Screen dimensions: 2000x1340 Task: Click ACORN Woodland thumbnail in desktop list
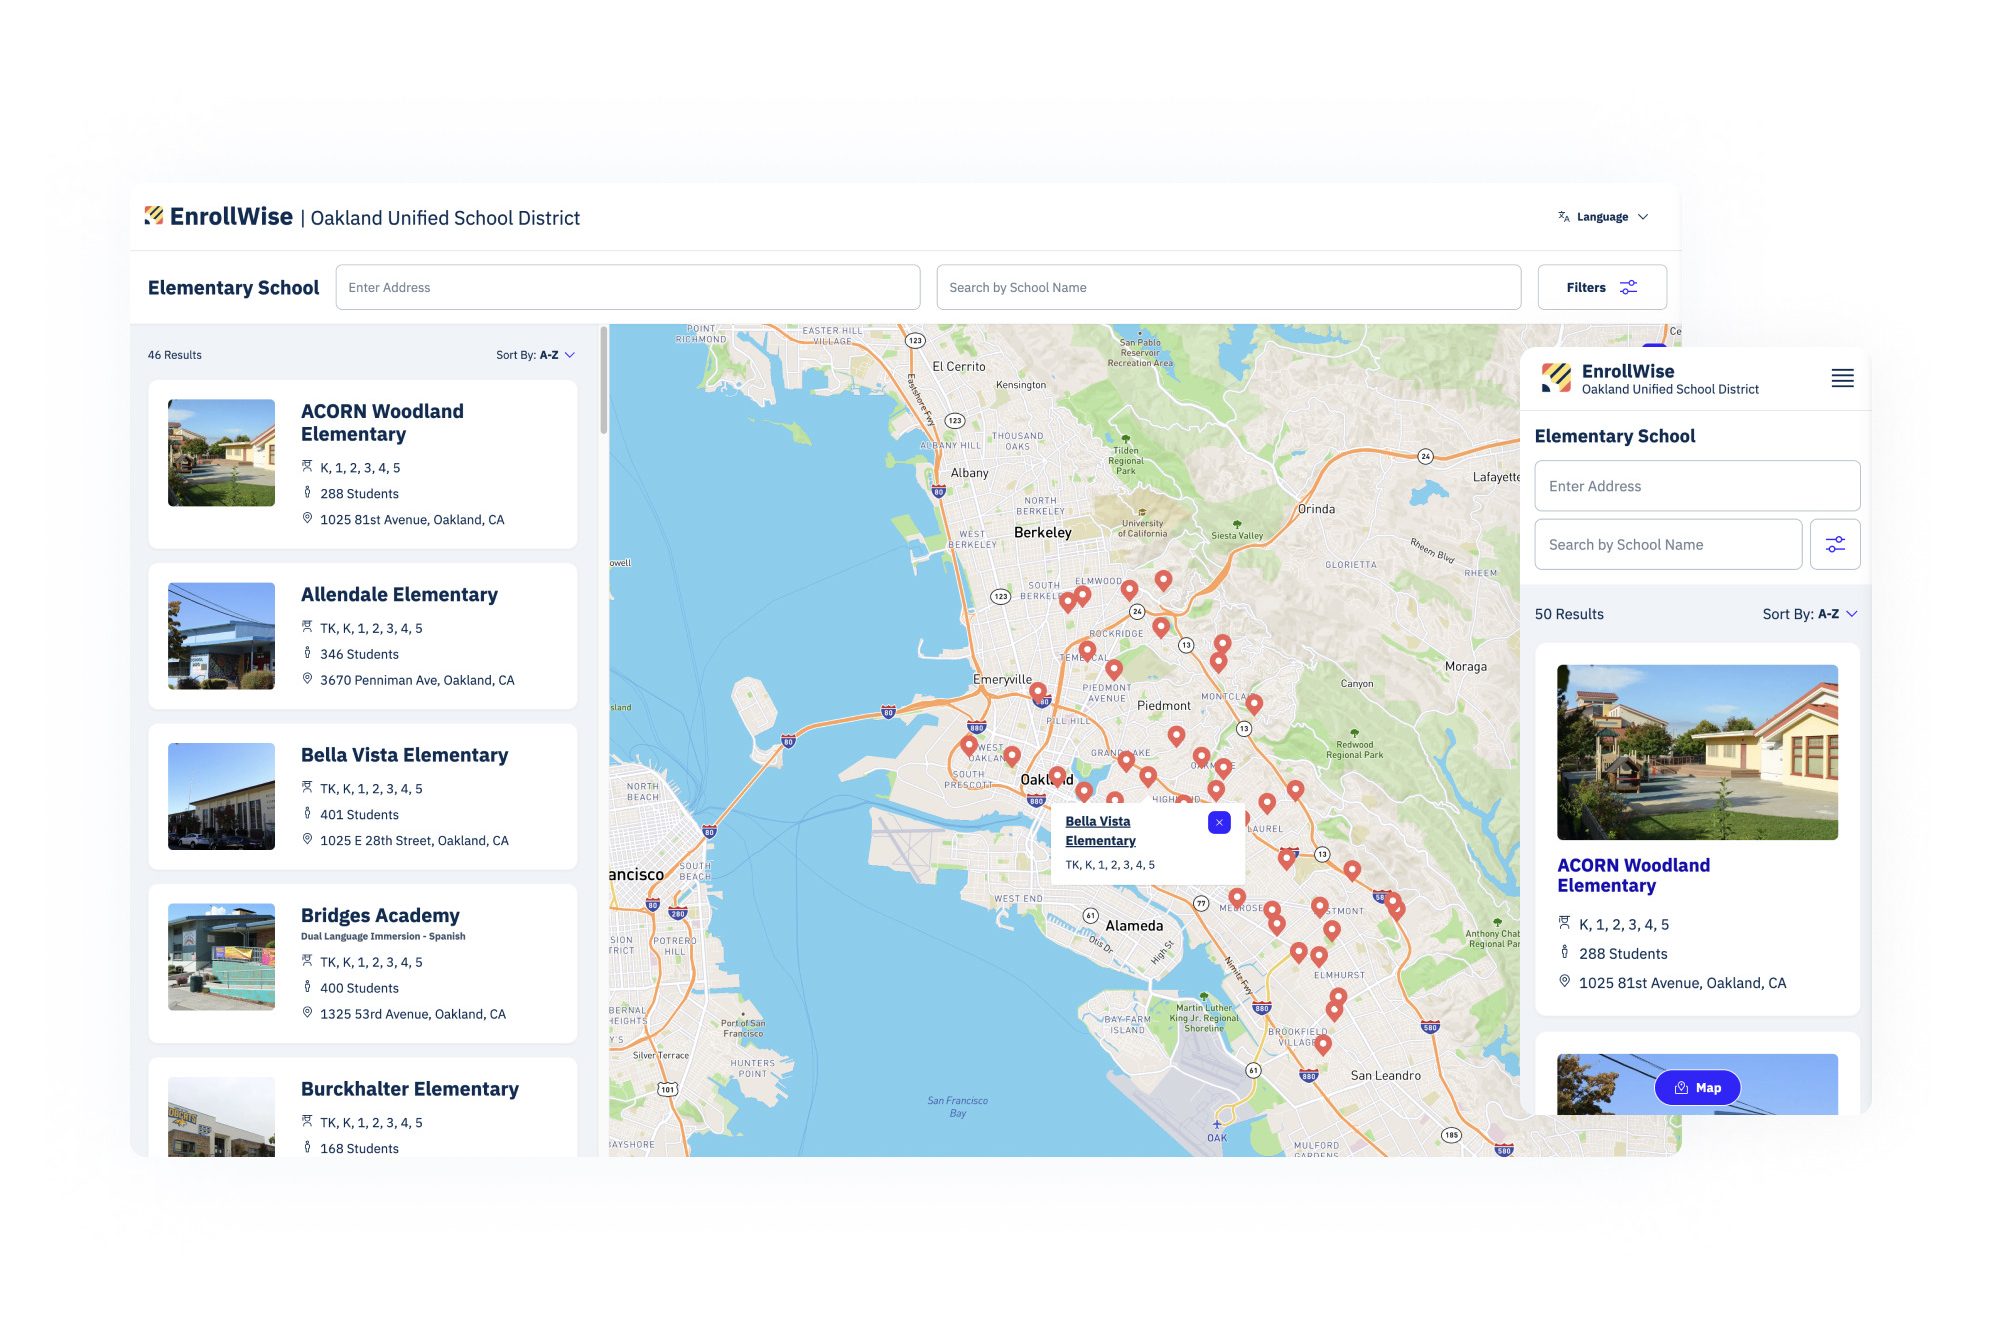[x=221, y=453]
